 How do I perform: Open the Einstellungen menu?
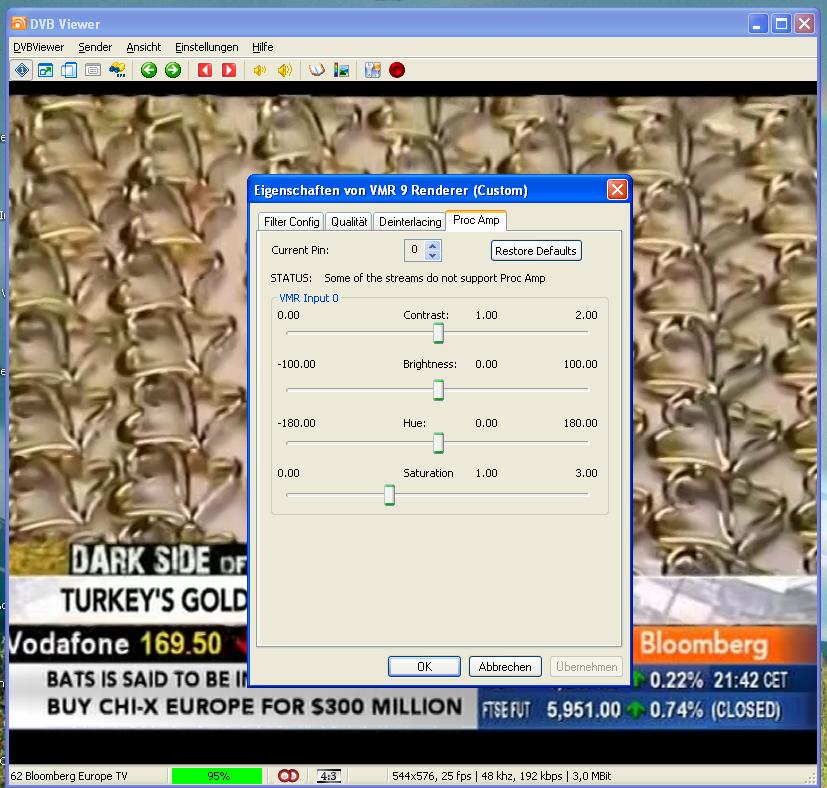pyautogui.click(x=207, y=47)
